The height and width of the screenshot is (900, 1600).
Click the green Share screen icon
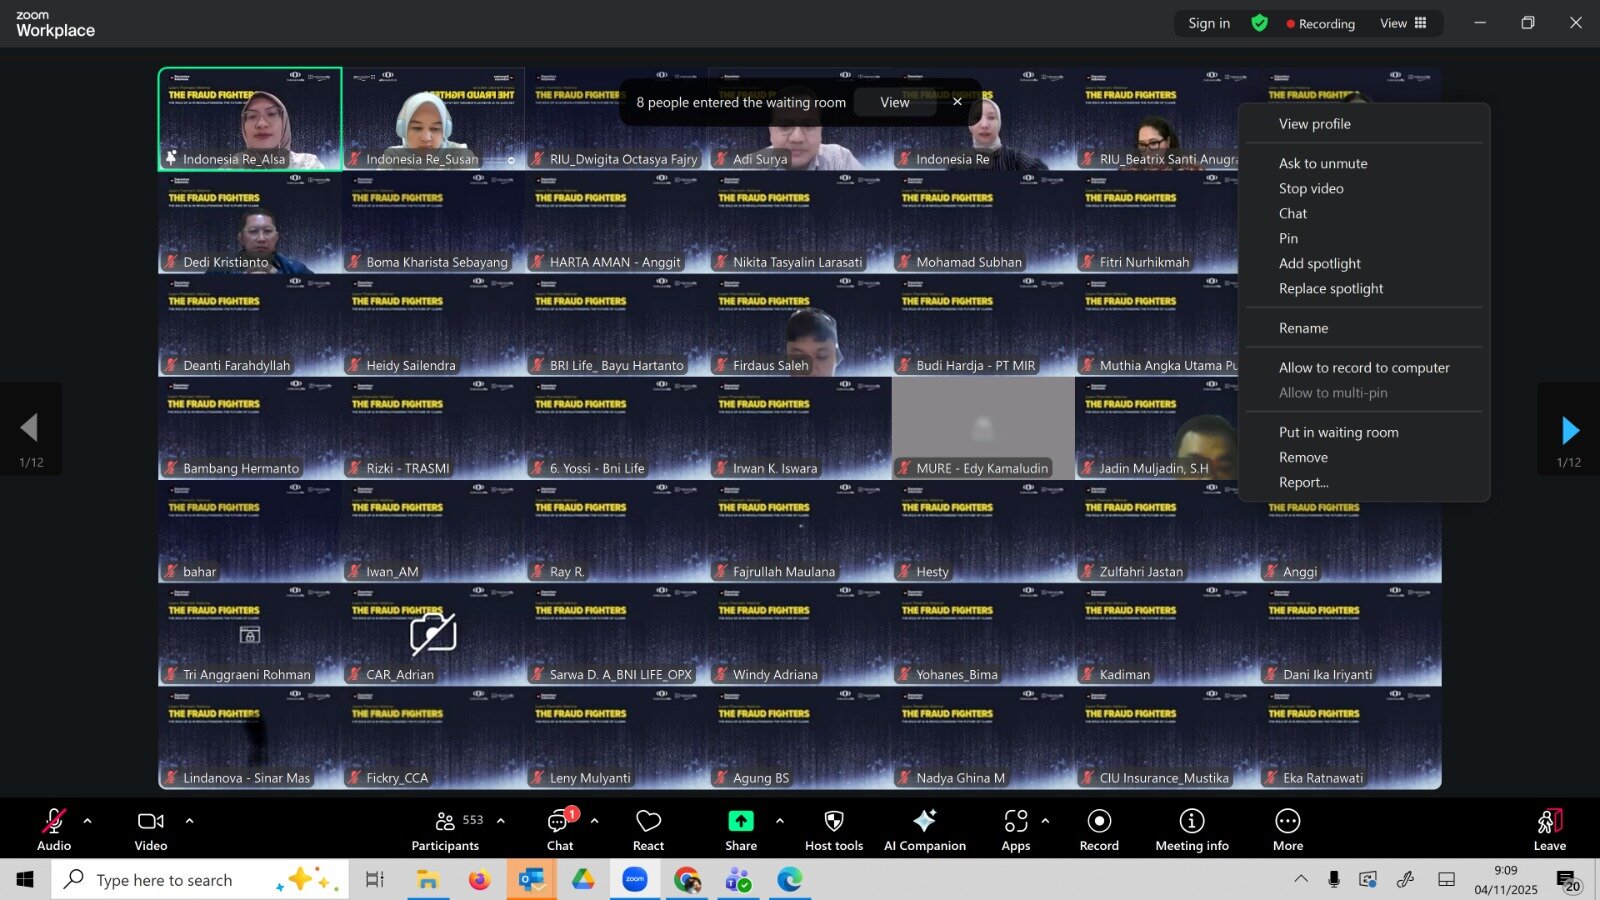[x=740, y=821]
